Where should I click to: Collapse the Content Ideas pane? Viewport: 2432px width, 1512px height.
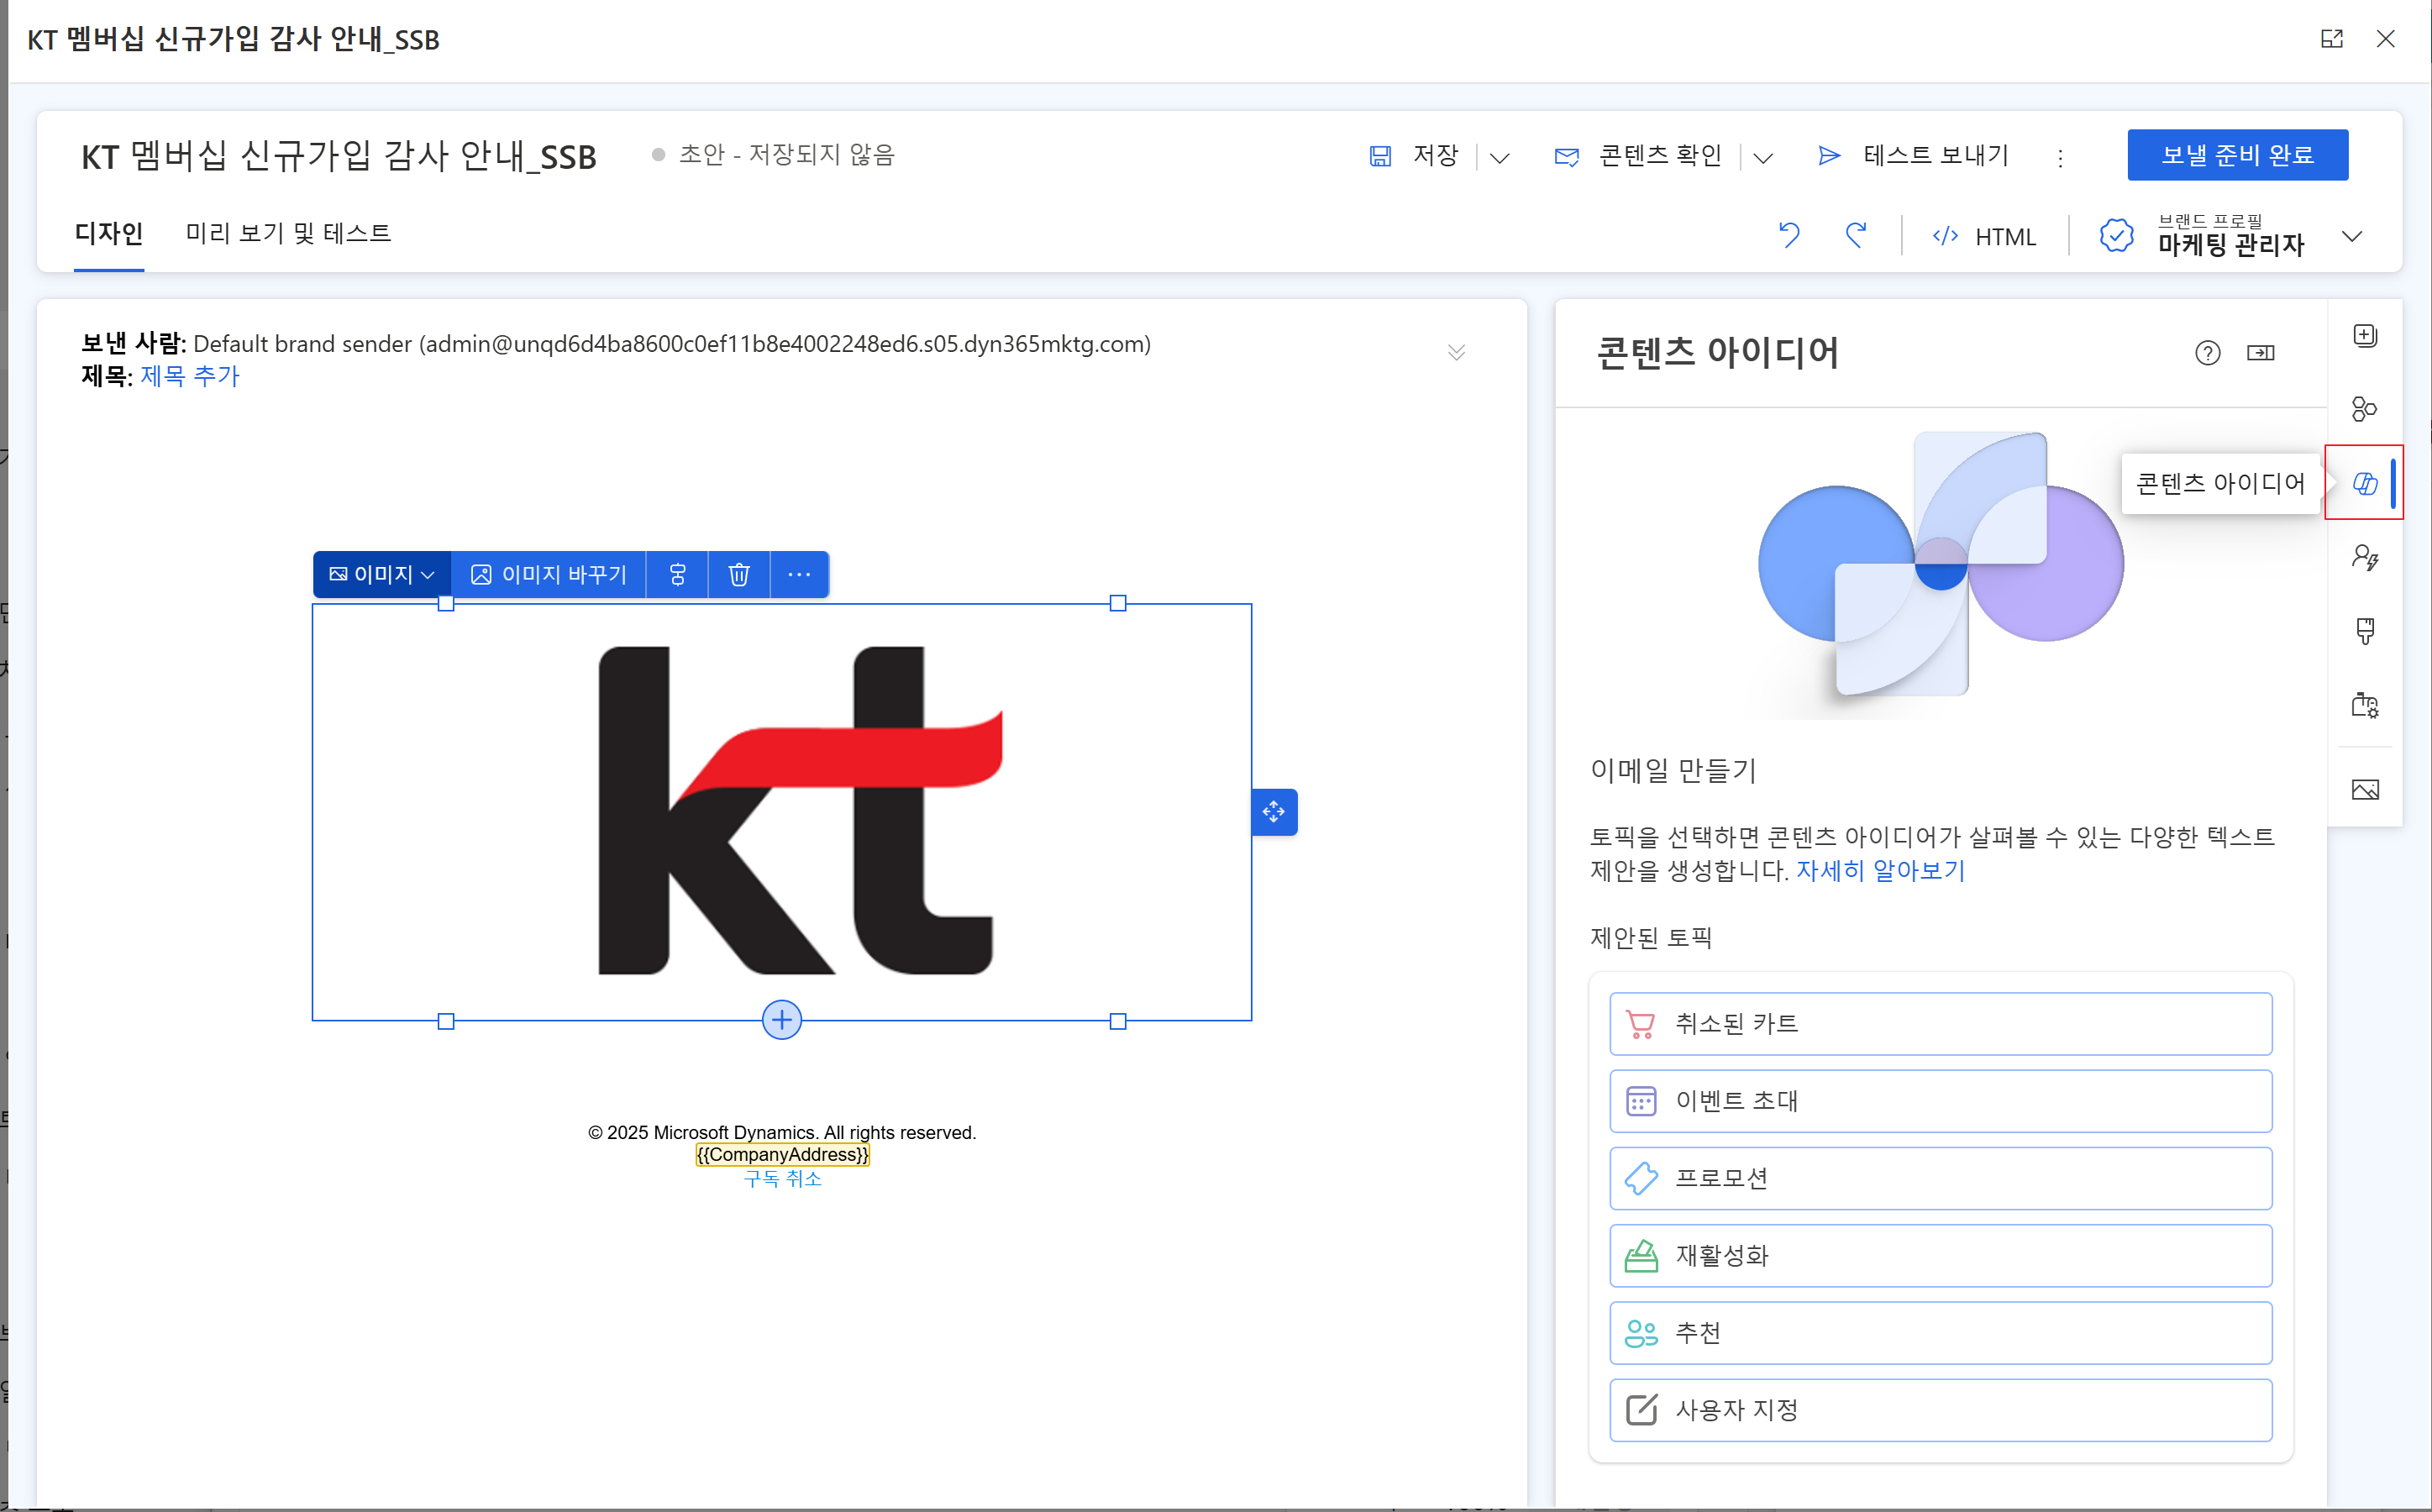[x=2261, y=353]
